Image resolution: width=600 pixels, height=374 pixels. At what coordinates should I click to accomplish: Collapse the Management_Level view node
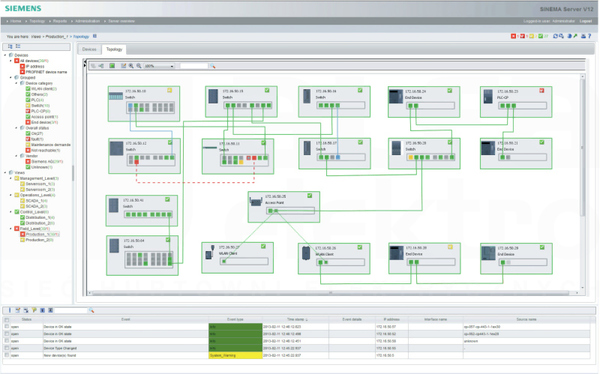(x=11, y=178)
